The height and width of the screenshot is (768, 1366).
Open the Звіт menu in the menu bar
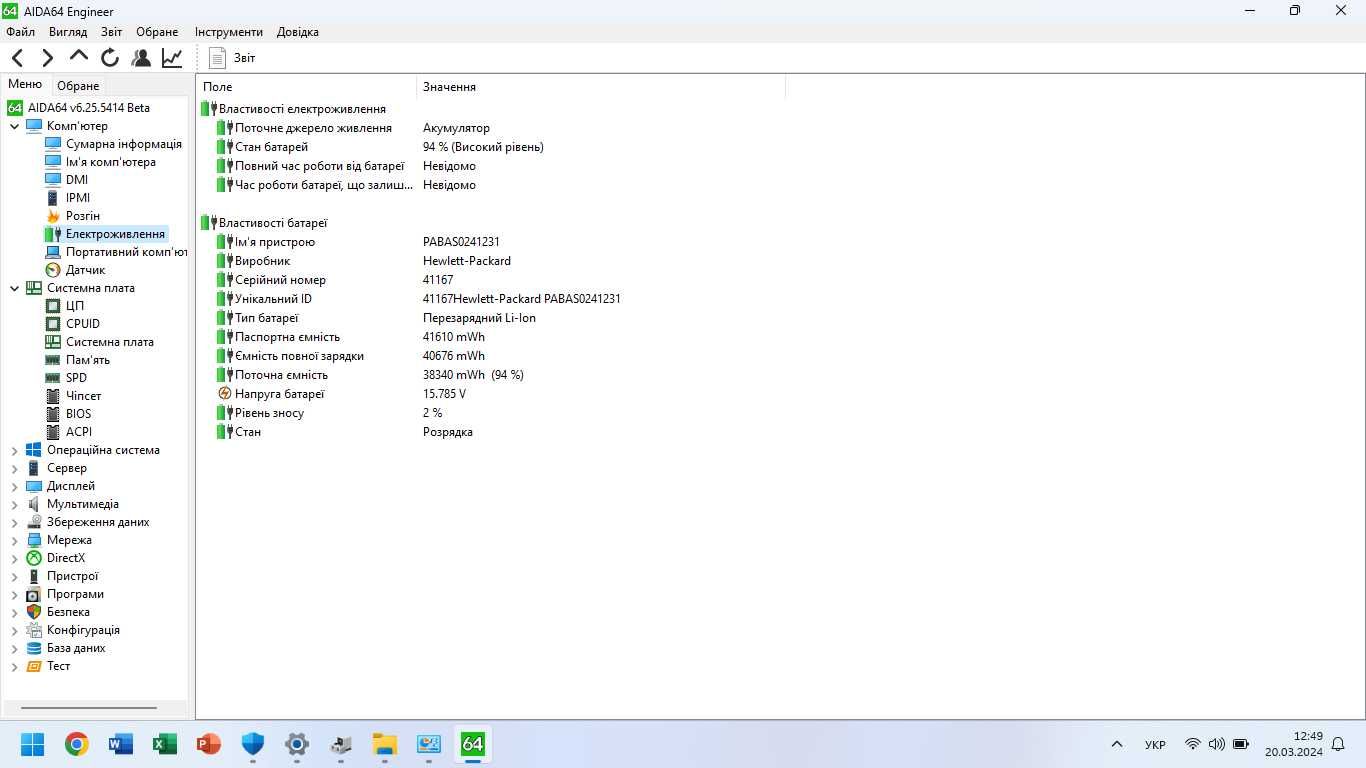click(x=111, y=32)
